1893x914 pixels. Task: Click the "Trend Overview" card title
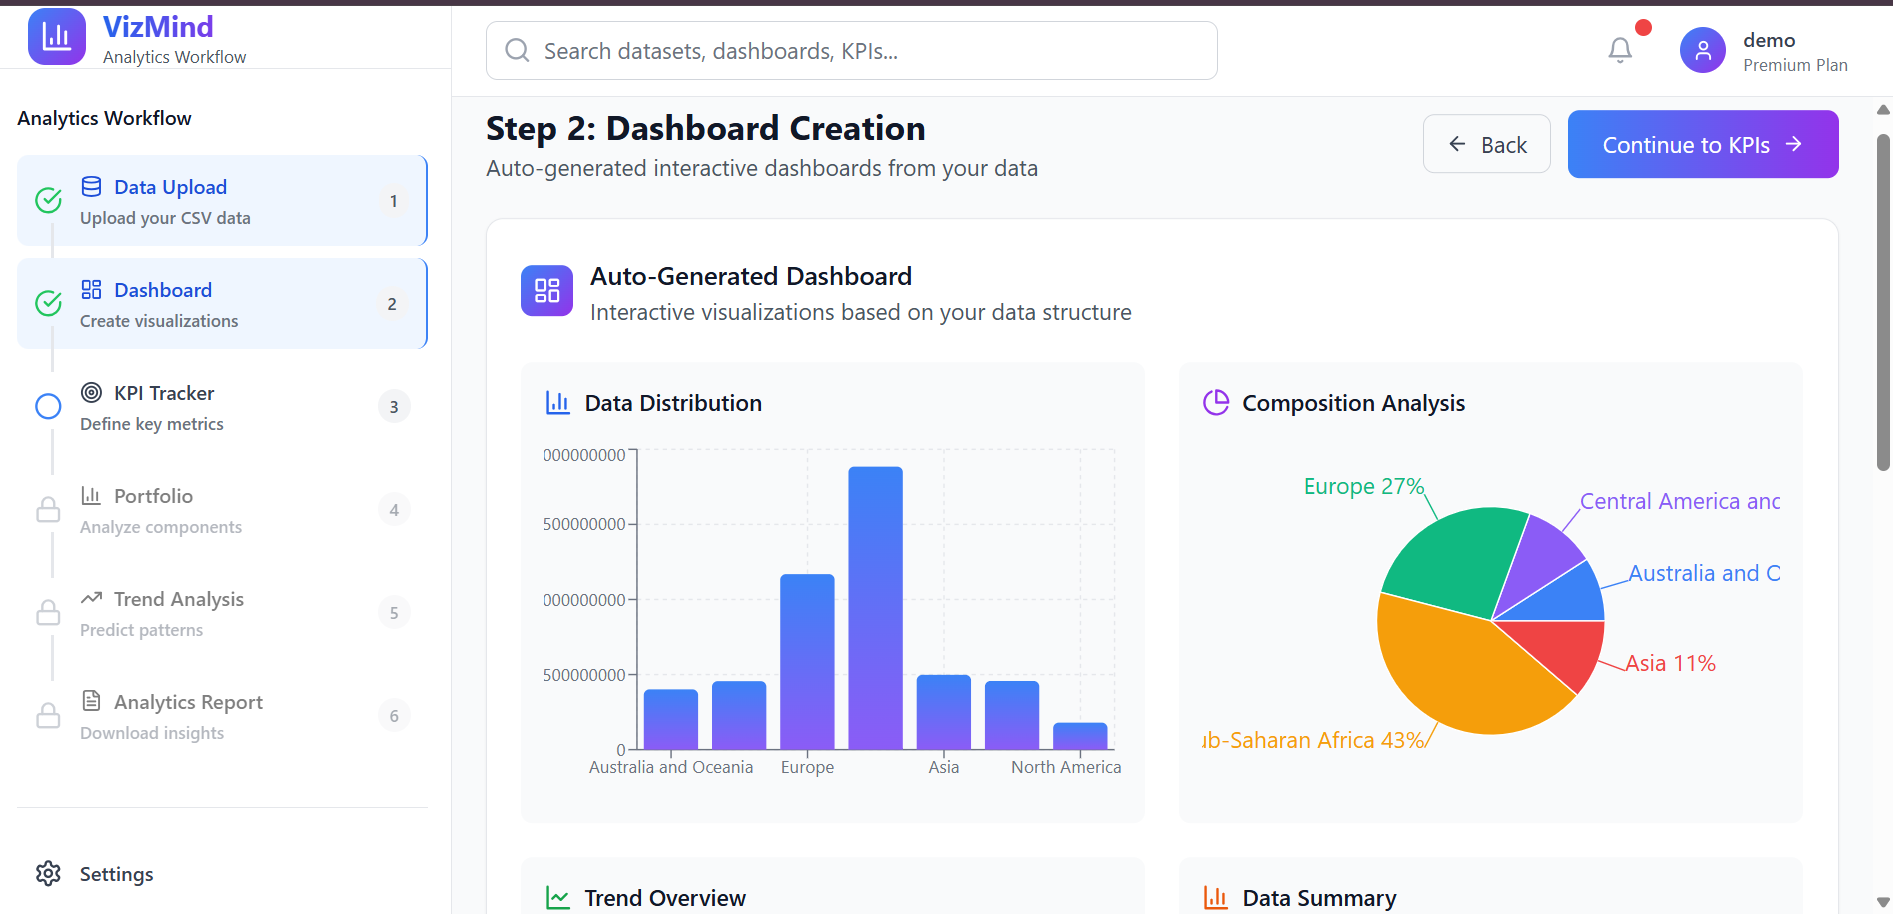(x=665, y=898)
